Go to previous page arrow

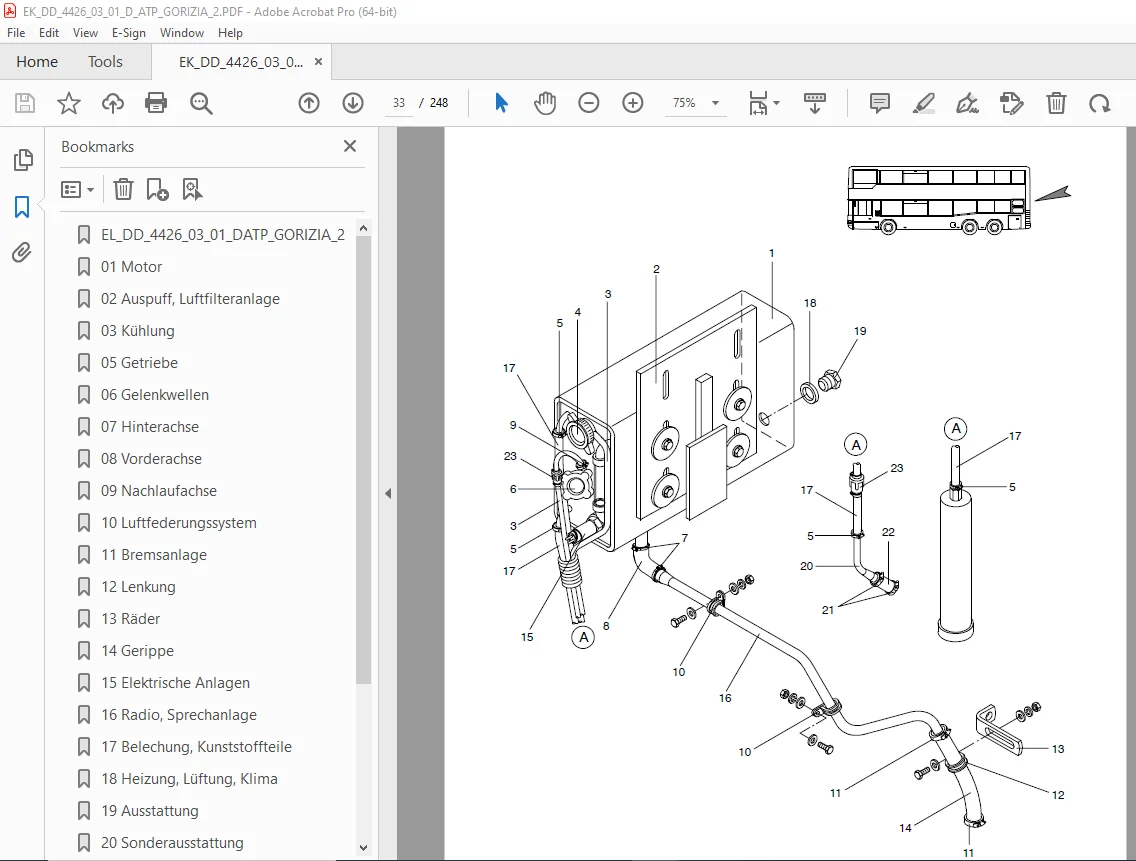coord(309,103)
